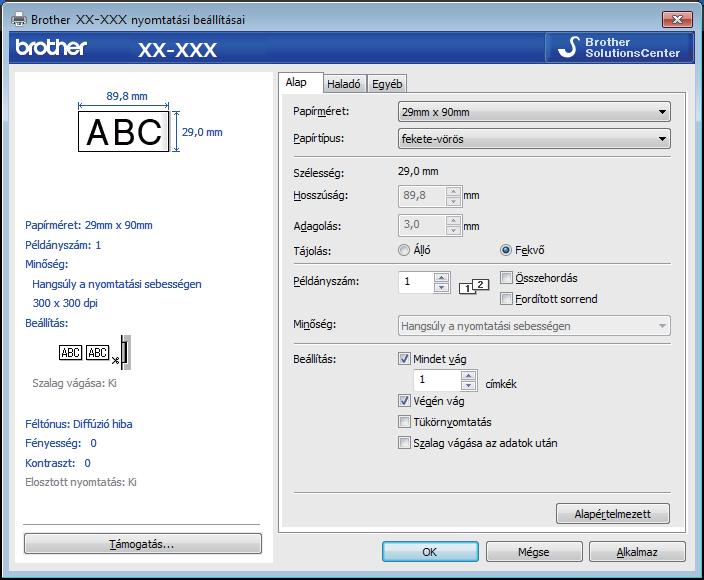Screen dimensions: 704x580
Task: Click 'Papírméret: 29mm x 90mm' summary text
Action: tap(89, 225)
